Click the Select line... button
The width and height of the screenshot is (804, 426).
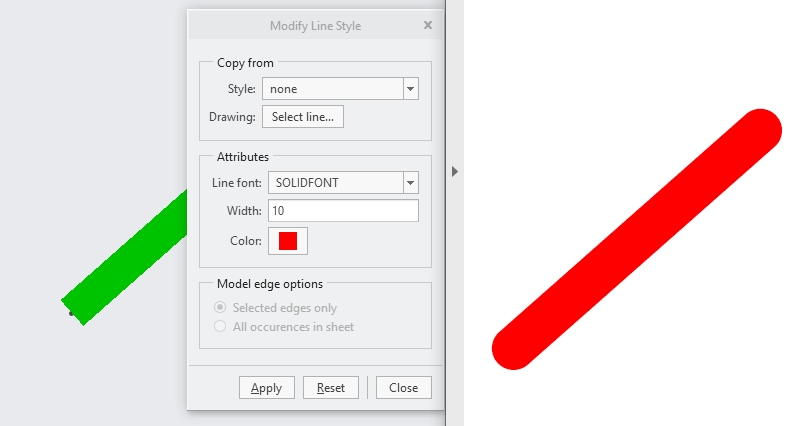point(303,117)
